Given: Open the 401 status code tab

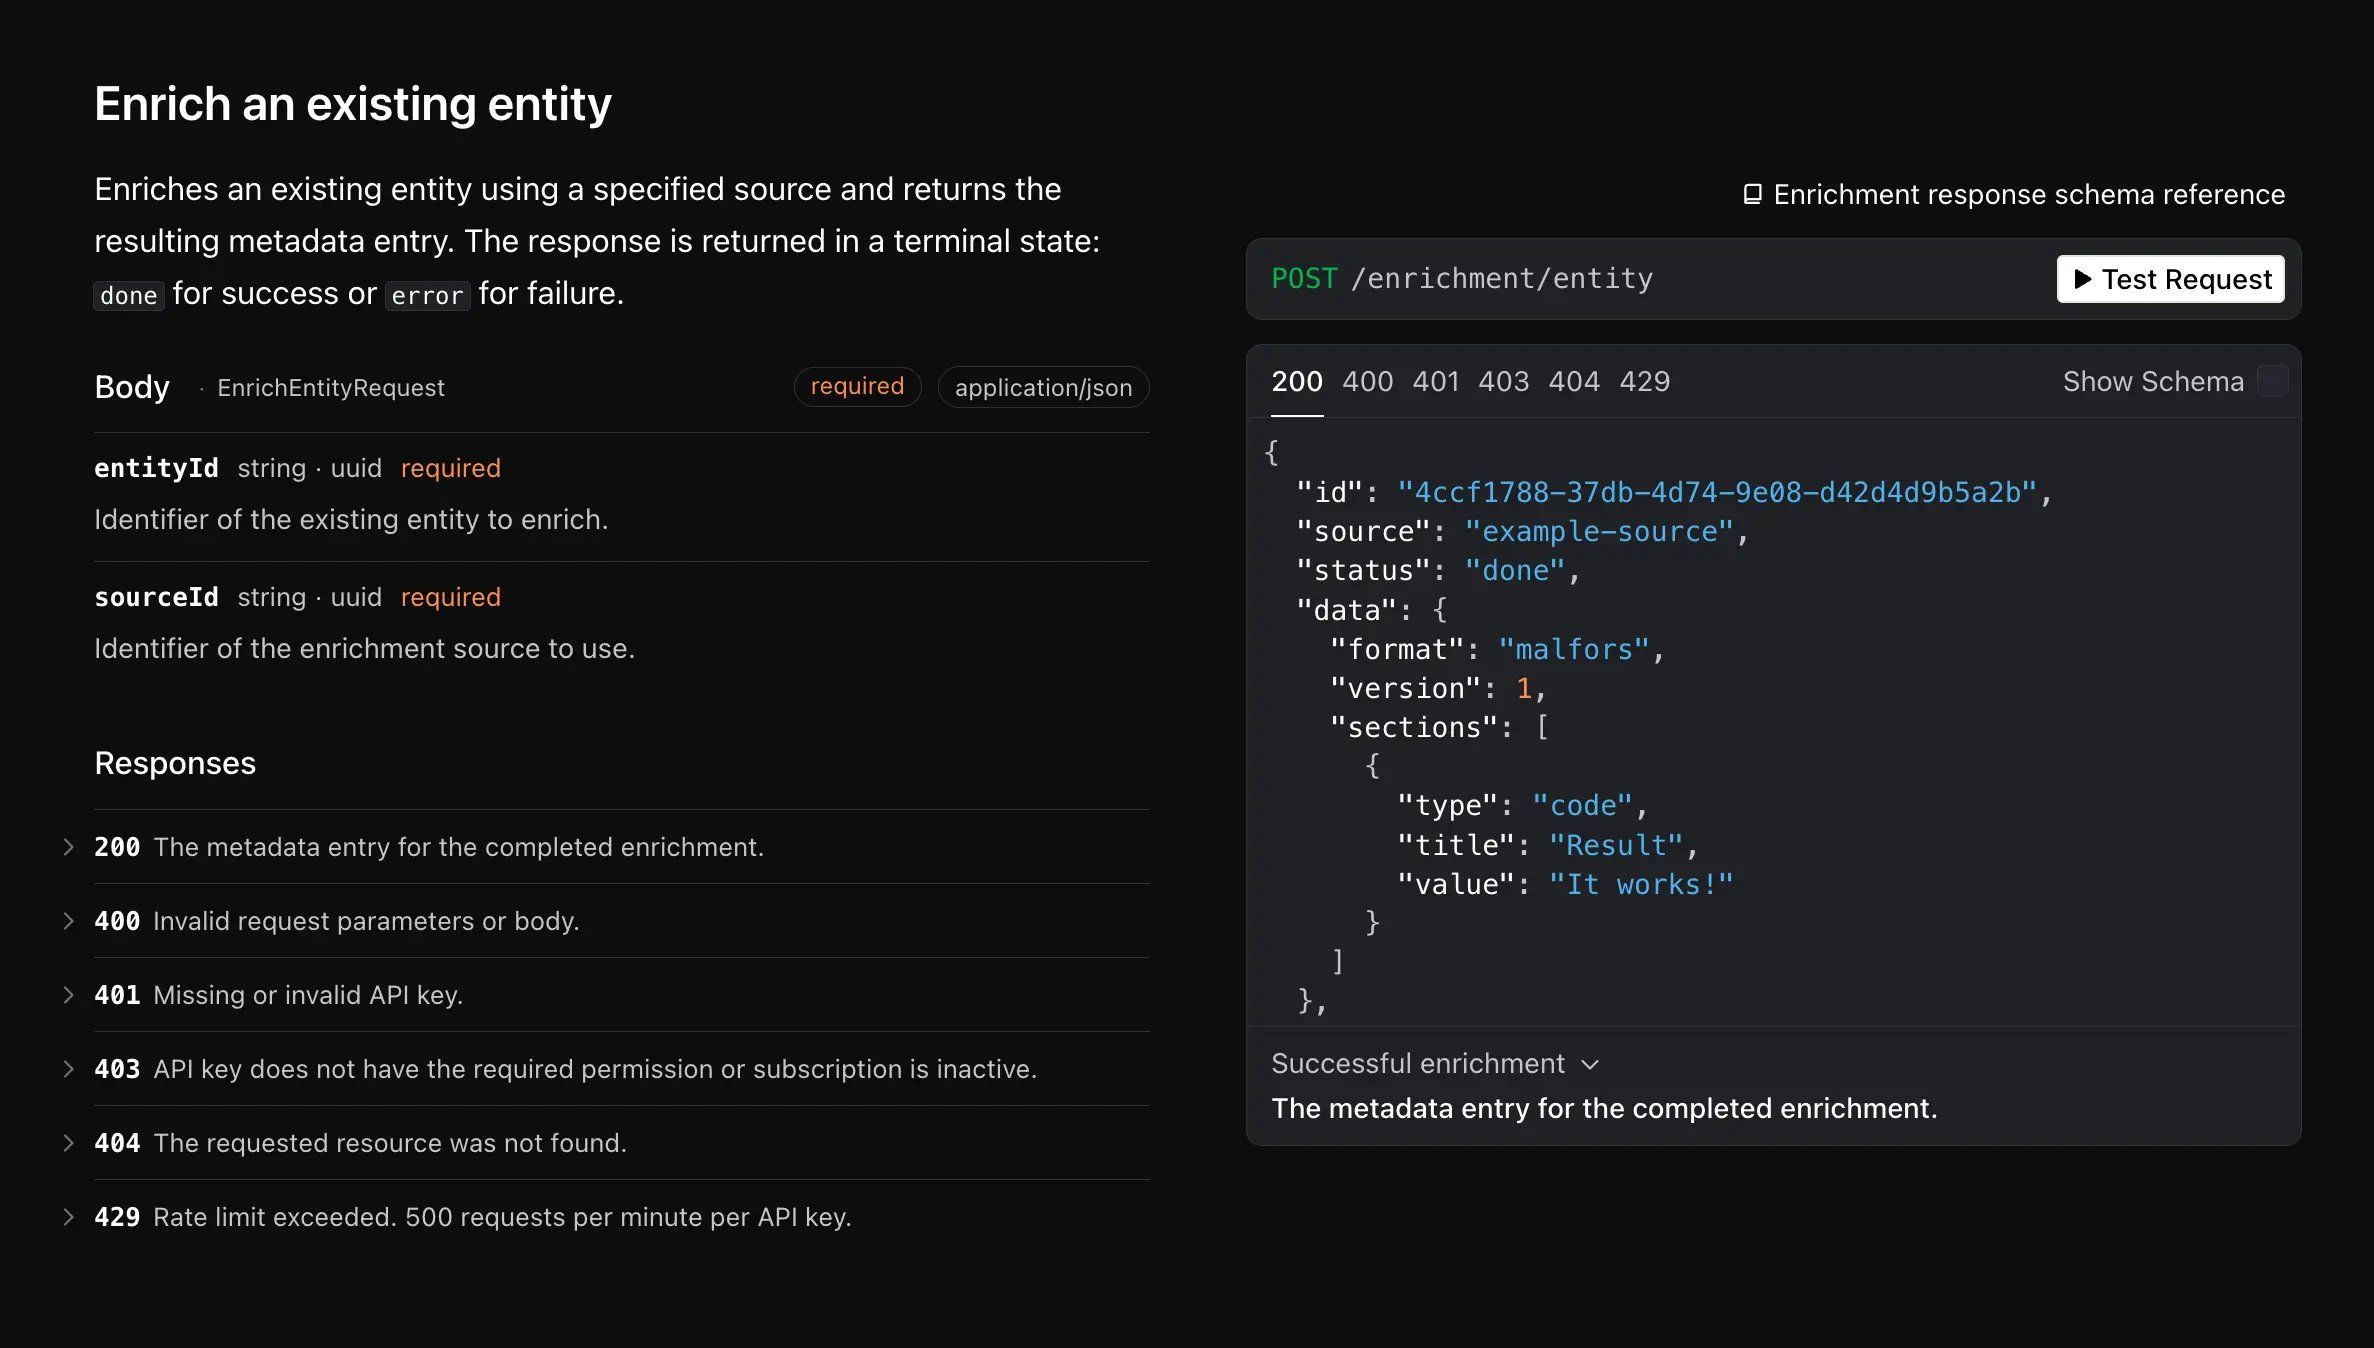Looking at the screenshot, I should coord(1435,381).
